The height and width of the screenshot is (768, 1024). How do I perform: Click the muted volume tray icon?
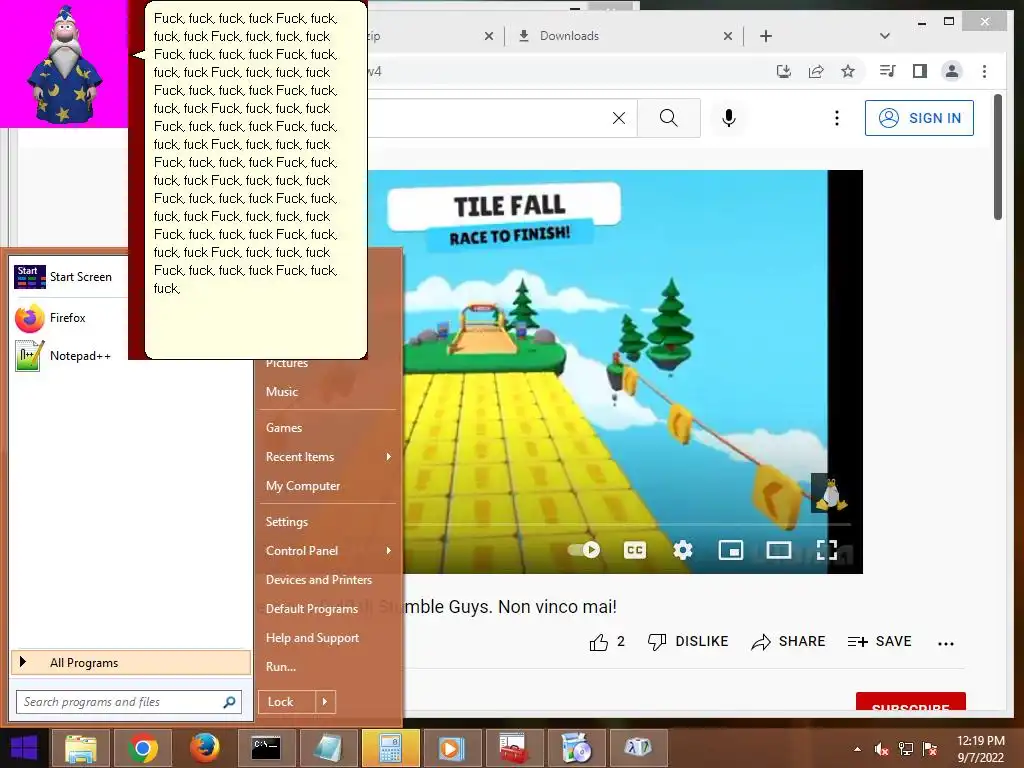click(x=882, y=749)
